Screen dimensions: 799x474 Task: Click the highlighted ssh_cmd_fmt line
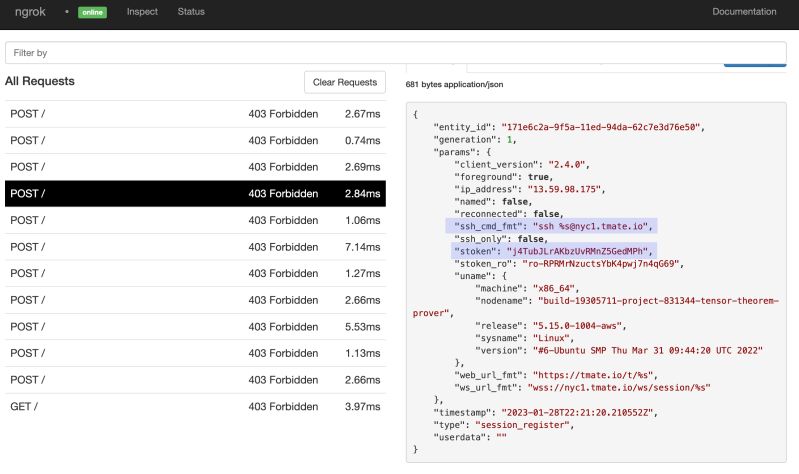(551, 226)
